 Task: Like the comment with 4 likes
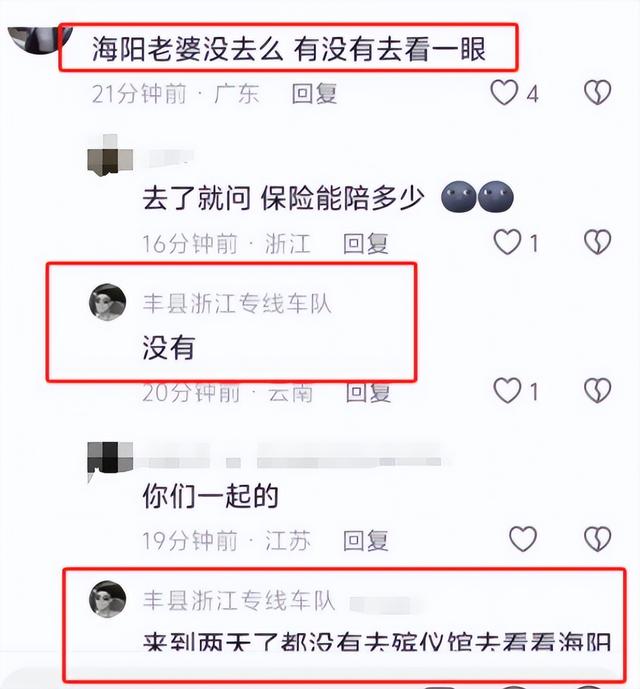click(x=504, y=93)
